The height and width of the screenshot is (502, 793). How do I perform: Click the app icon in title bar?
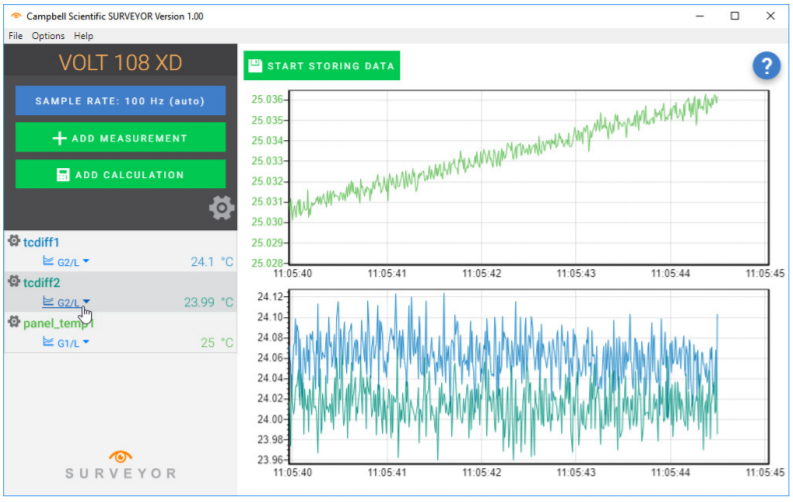point(16,16)
